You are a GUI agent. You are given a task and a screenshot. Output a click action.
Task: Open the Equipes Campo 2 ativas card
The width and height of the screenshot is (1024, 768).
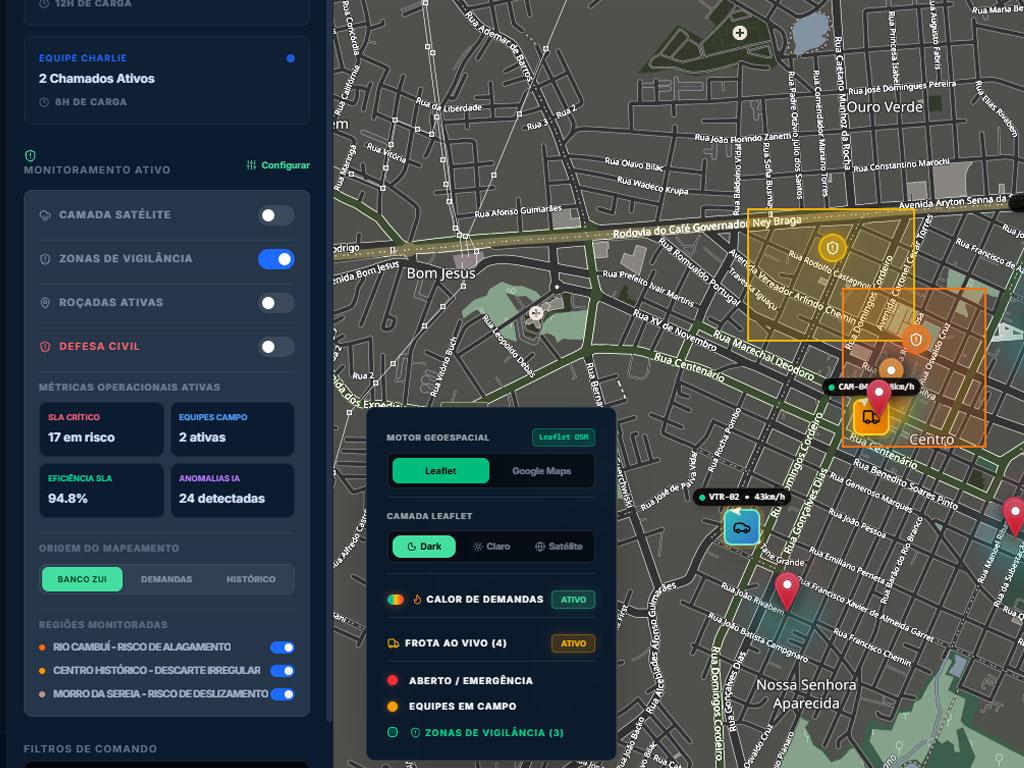pos(232,429)
